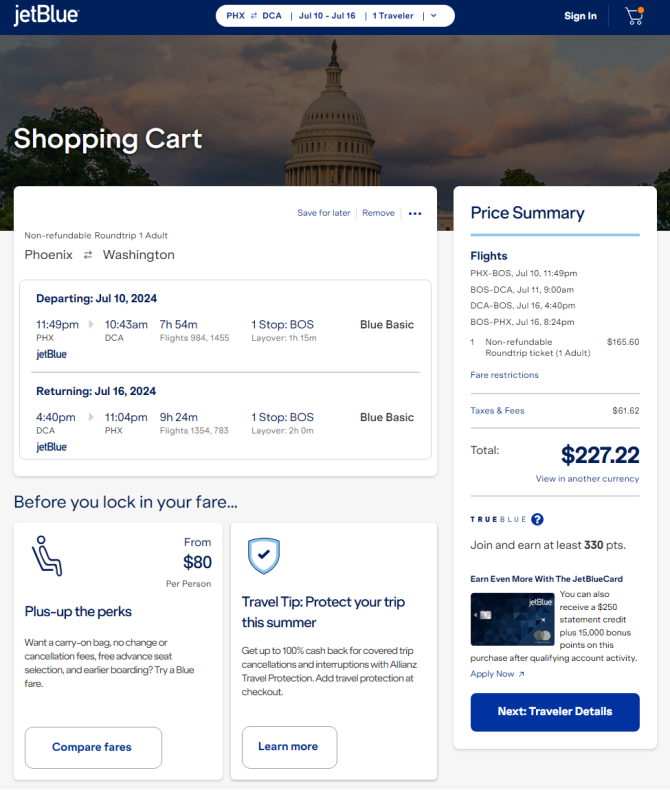670x790 pixels.
Task: Click Flights 1354, 783 text
Action: point(194,431)
